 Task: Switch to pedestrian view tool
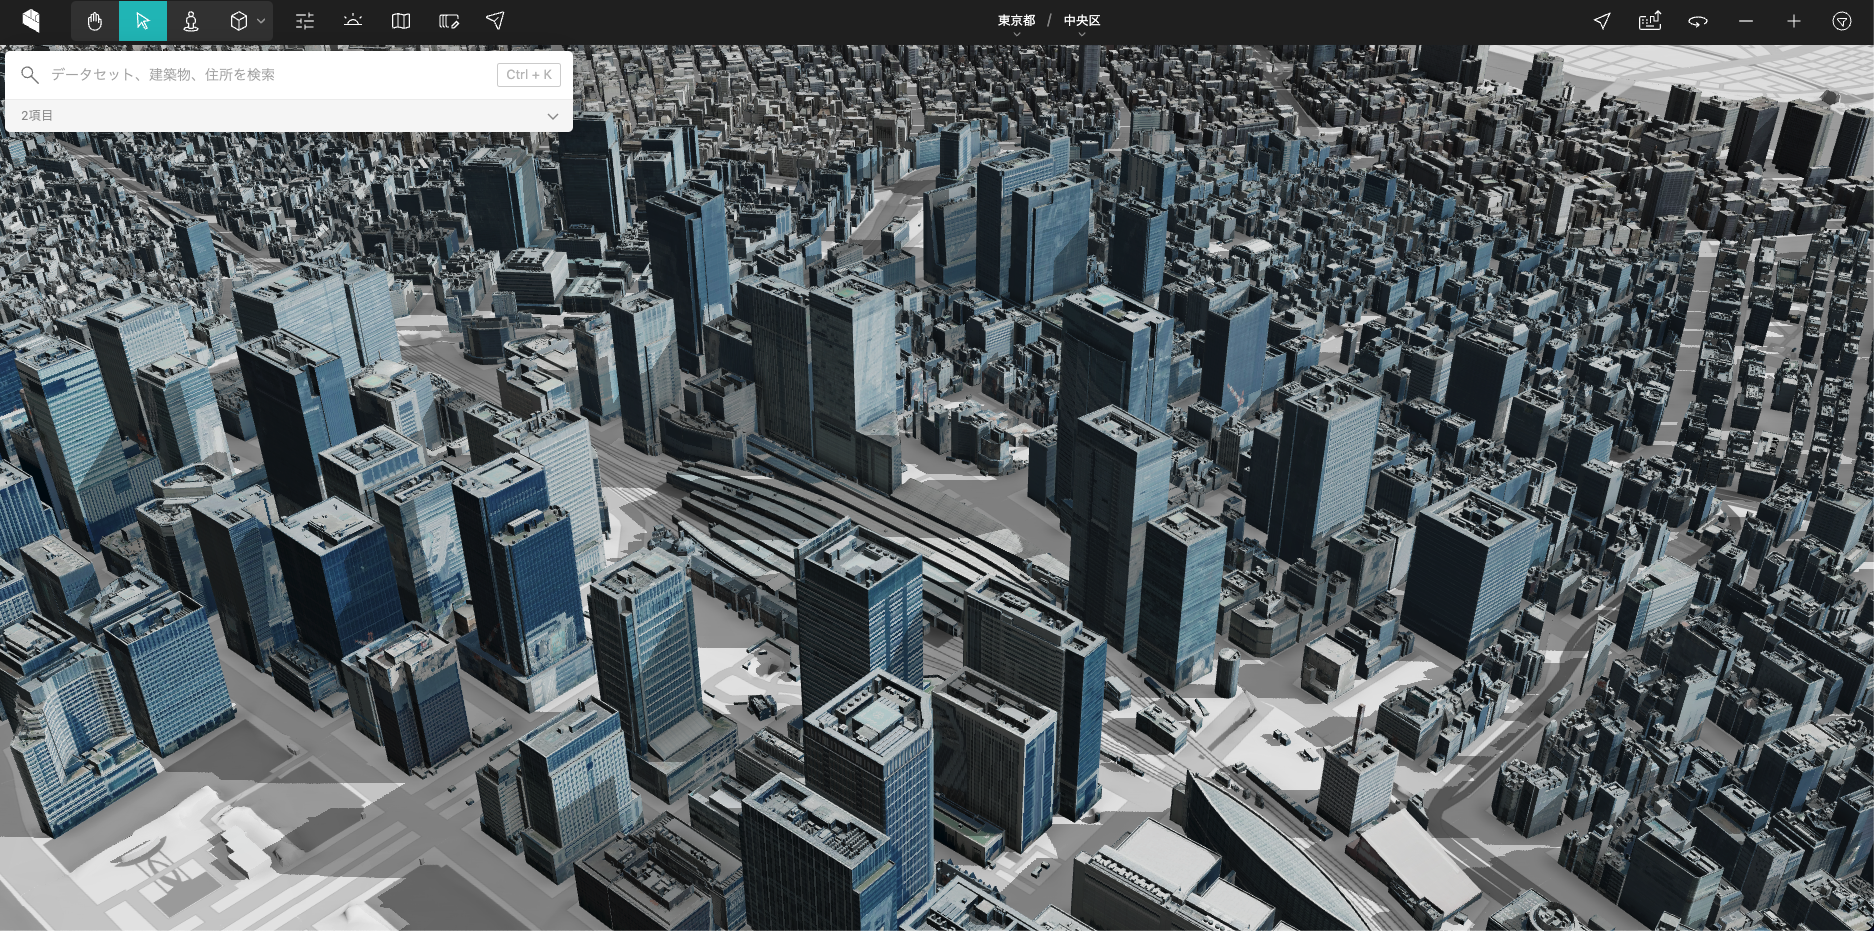[x=191, y=21]
